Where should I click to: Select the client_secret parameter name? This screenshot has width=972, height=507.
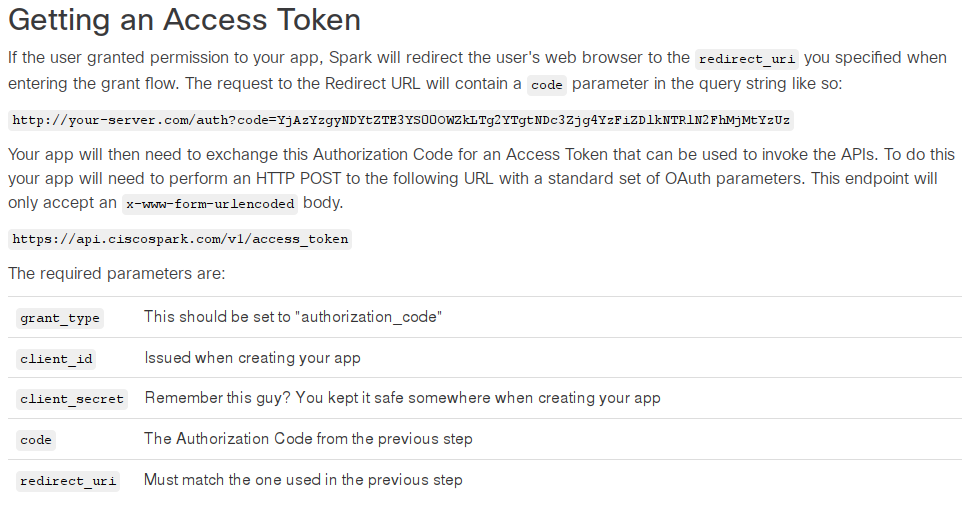[x=72, y=399]
